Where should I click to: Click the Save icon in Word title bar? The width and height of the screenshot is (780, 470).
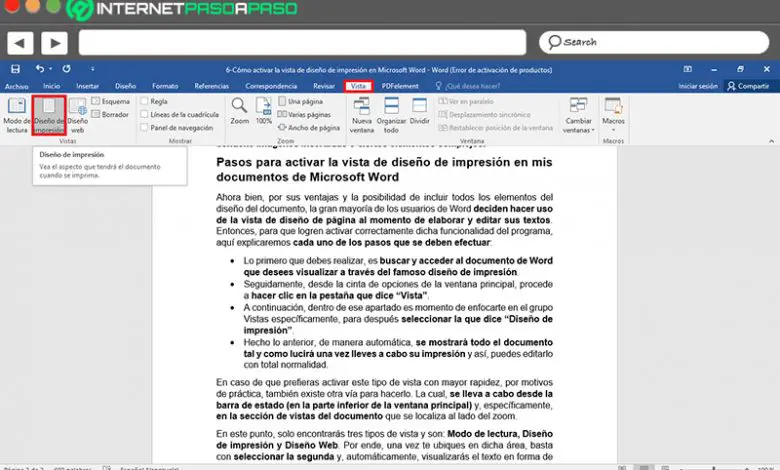[15, 69]
